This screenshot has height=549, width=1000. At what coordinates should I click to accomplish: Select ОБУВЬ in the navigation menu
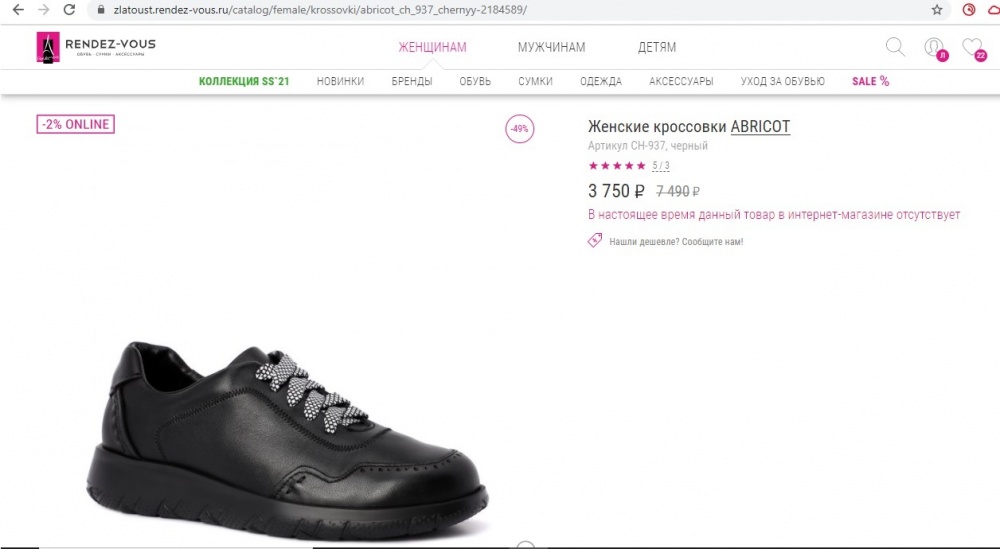tap(475, 81)
